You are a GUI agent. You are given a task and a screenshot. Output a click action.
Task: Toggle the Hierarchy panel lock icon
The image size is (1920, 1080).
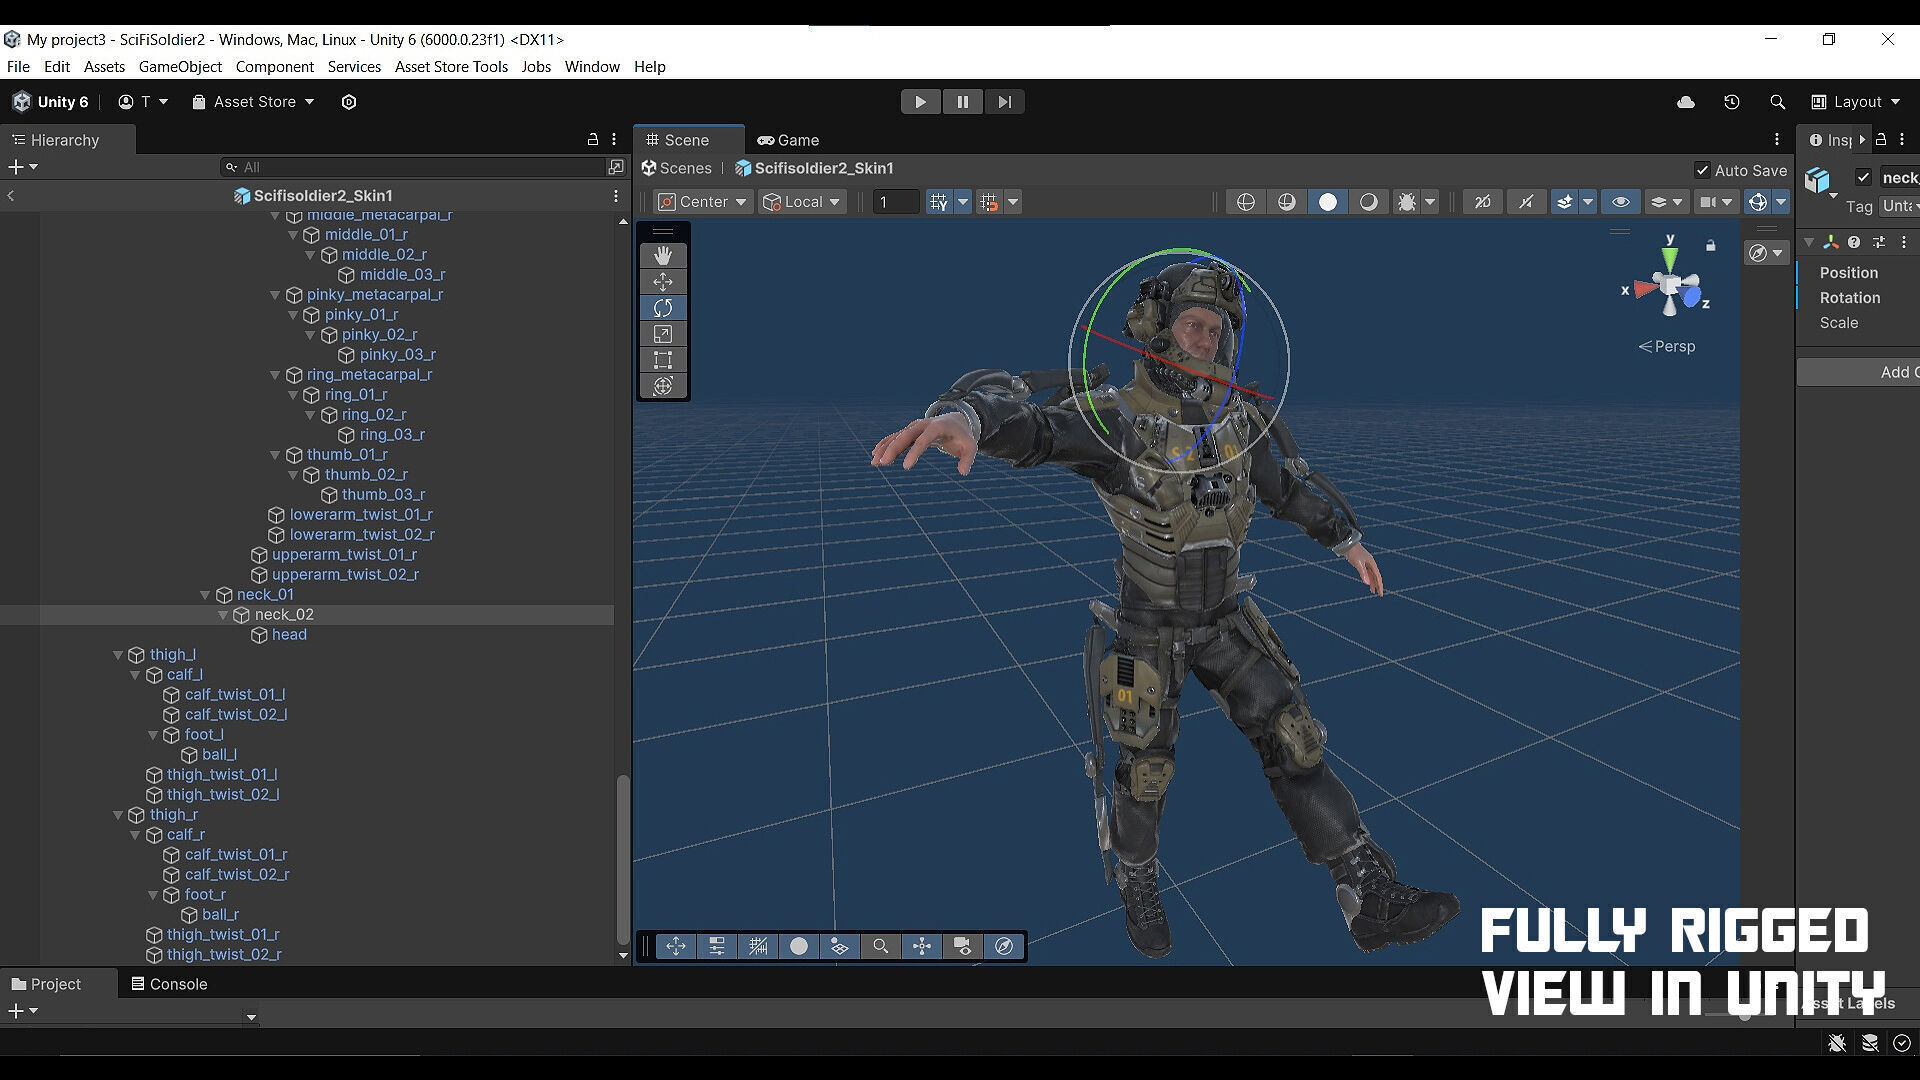[x=592, y=140]
